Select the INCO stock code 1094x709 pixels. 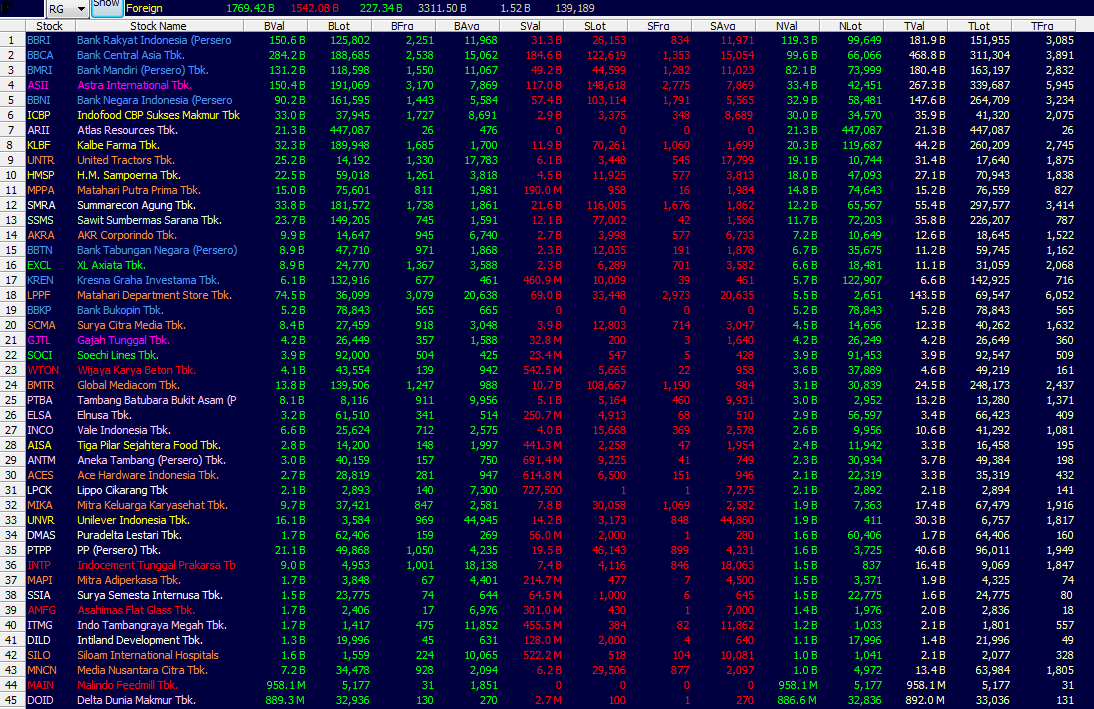(x=40, y=431)
